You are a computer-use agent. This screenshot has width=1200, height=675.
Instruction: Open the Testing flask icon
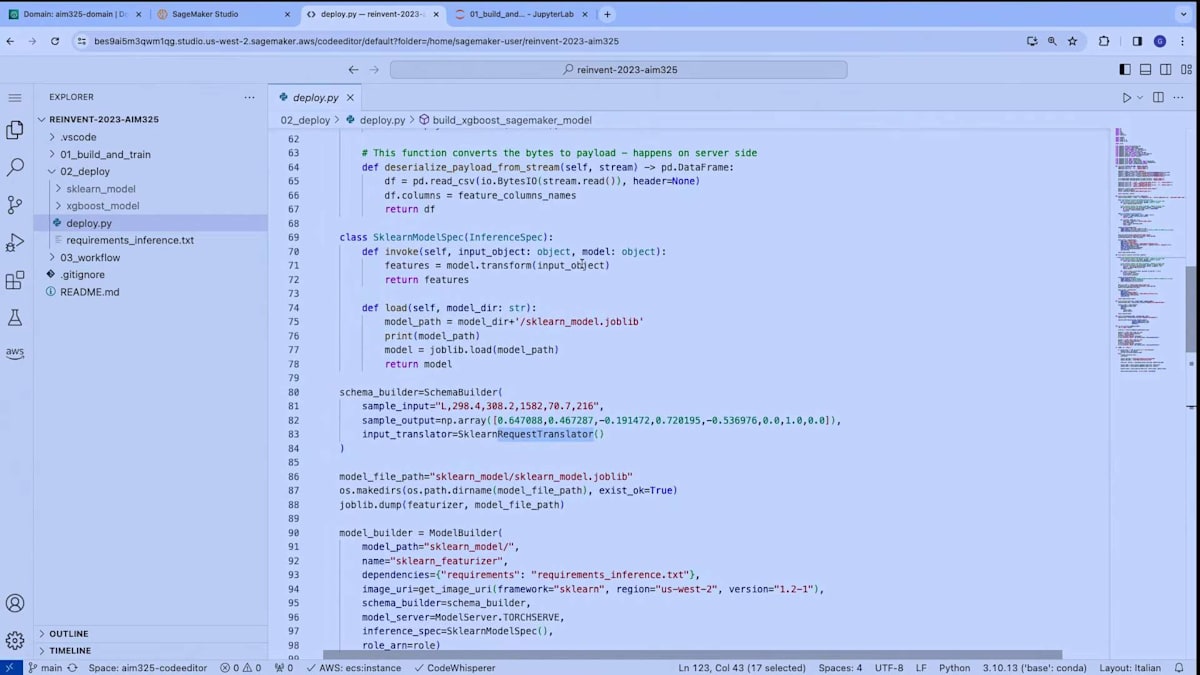tap(15, 318)
